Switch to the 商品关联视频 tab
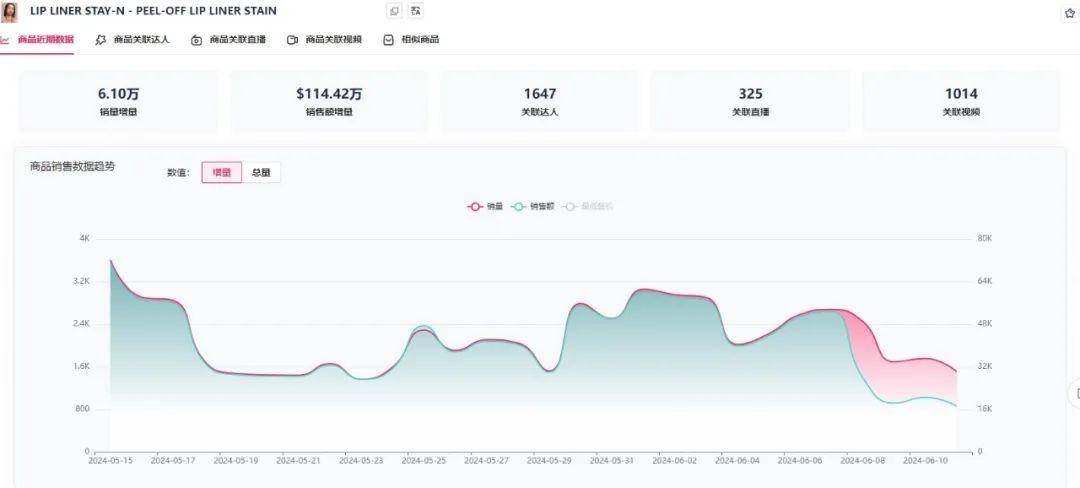This screenshot has width=1080, height=488. 324,40
